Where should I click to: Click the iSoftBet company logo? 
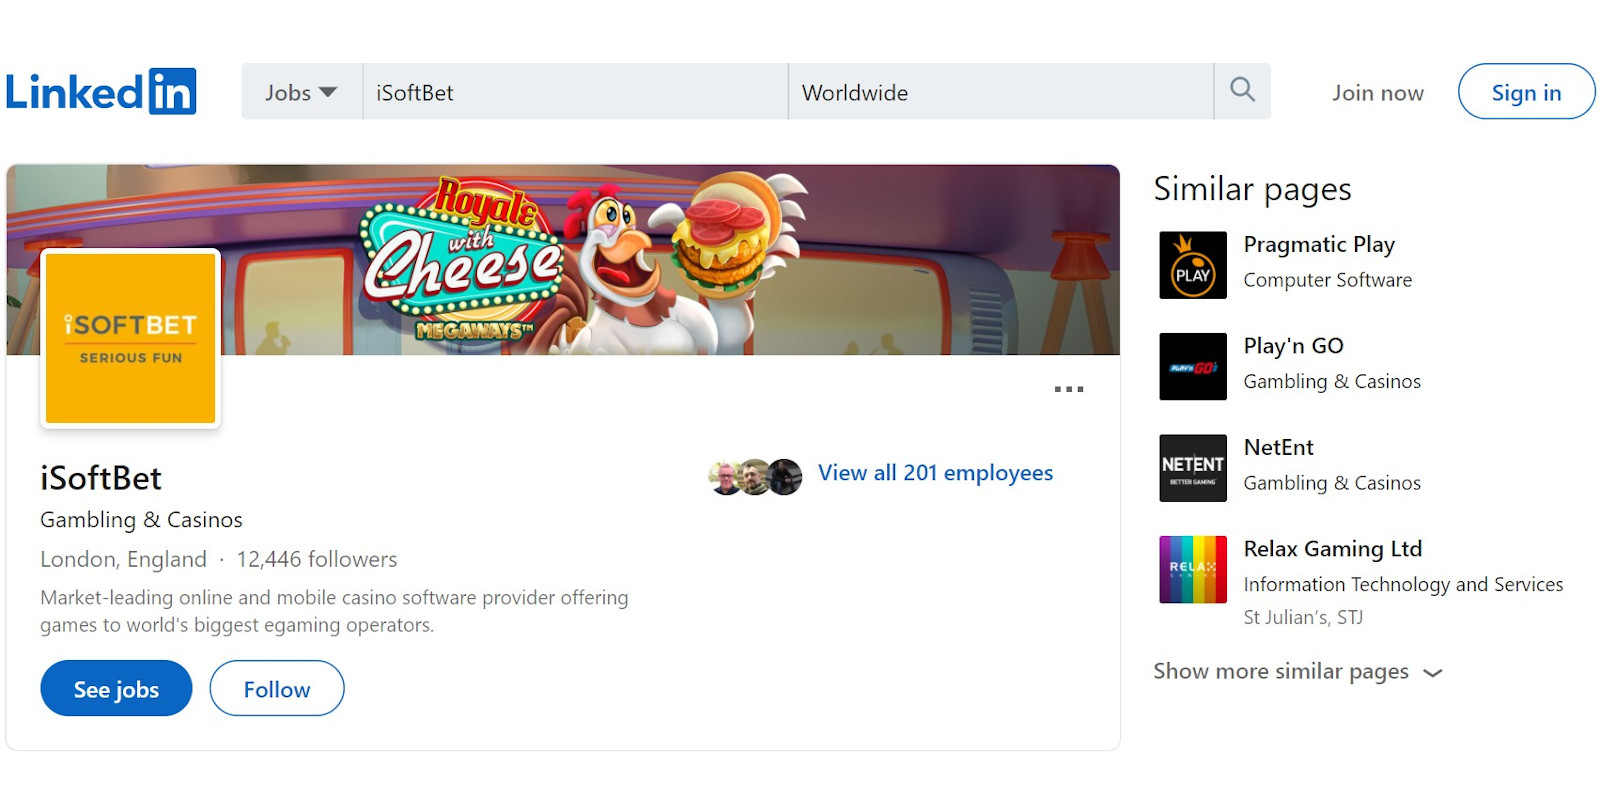[x=131, y=338]
